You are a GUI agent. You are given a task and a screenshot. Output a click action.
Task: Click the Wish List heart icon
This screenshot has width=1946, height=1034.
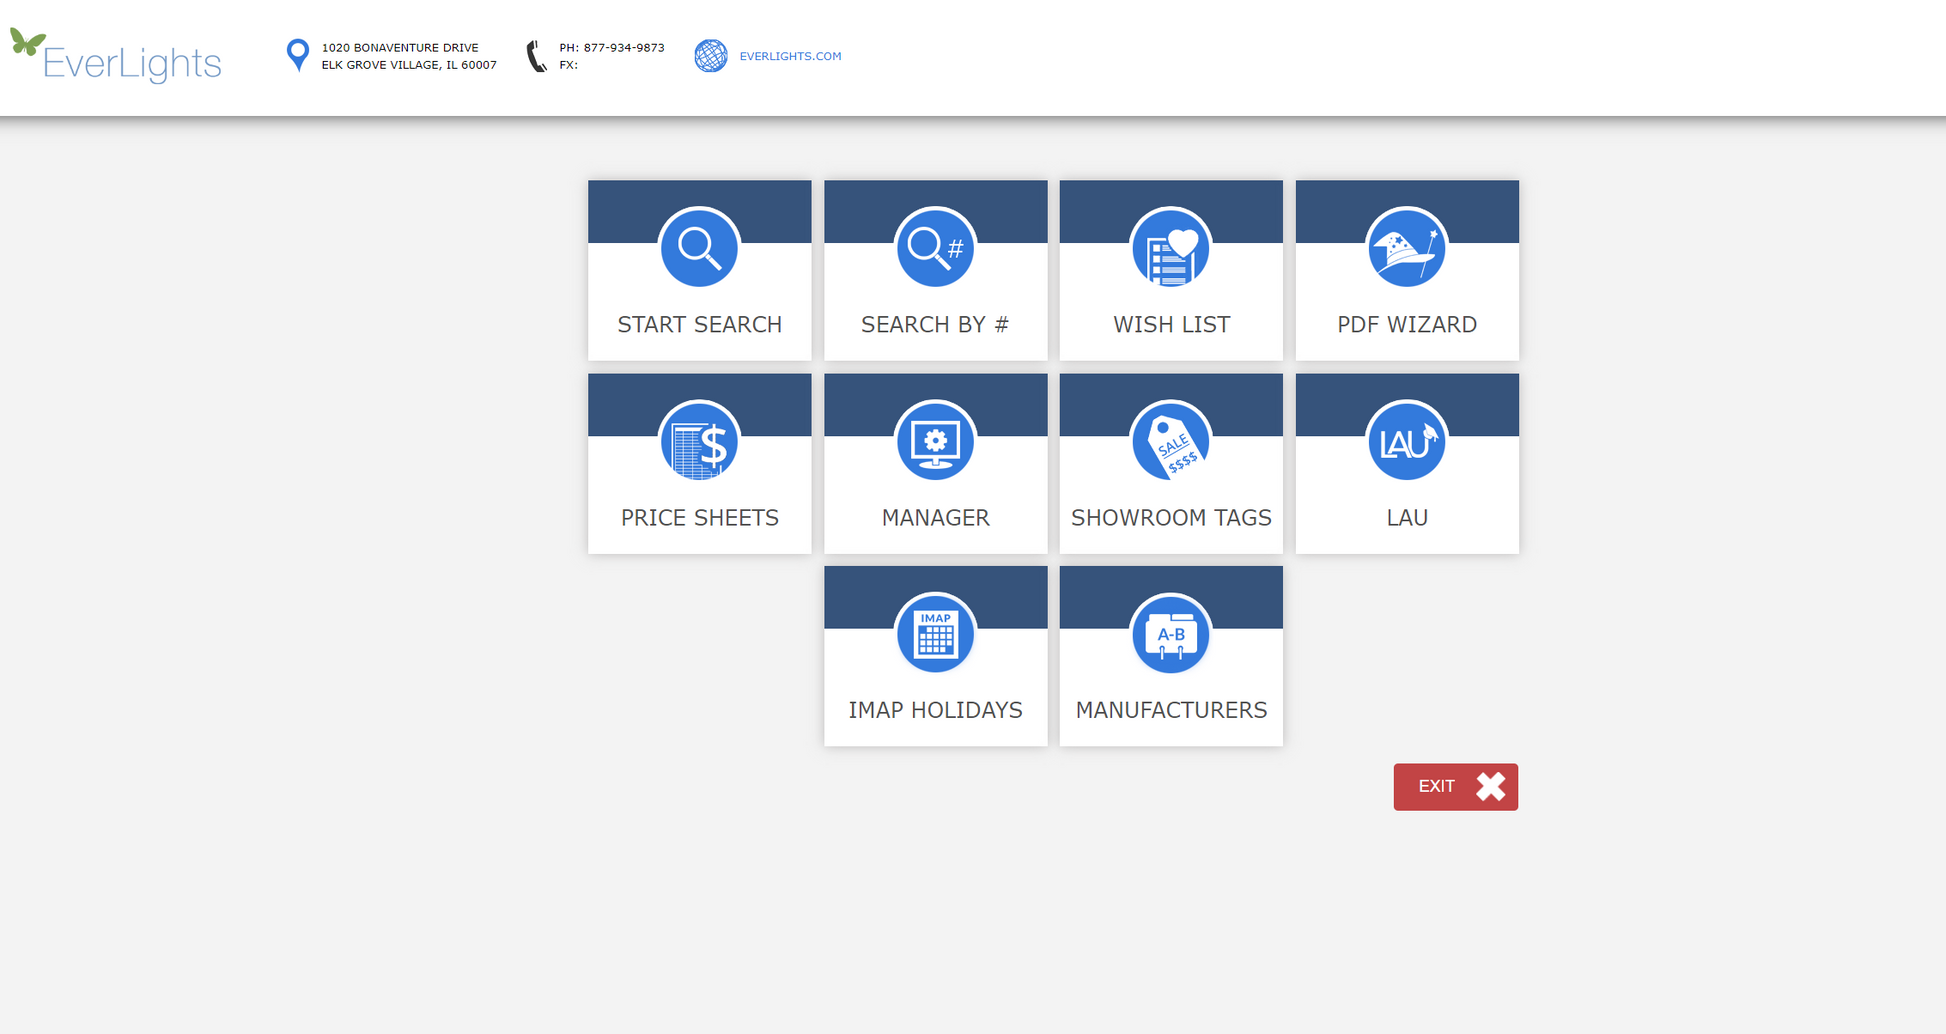1171,248
